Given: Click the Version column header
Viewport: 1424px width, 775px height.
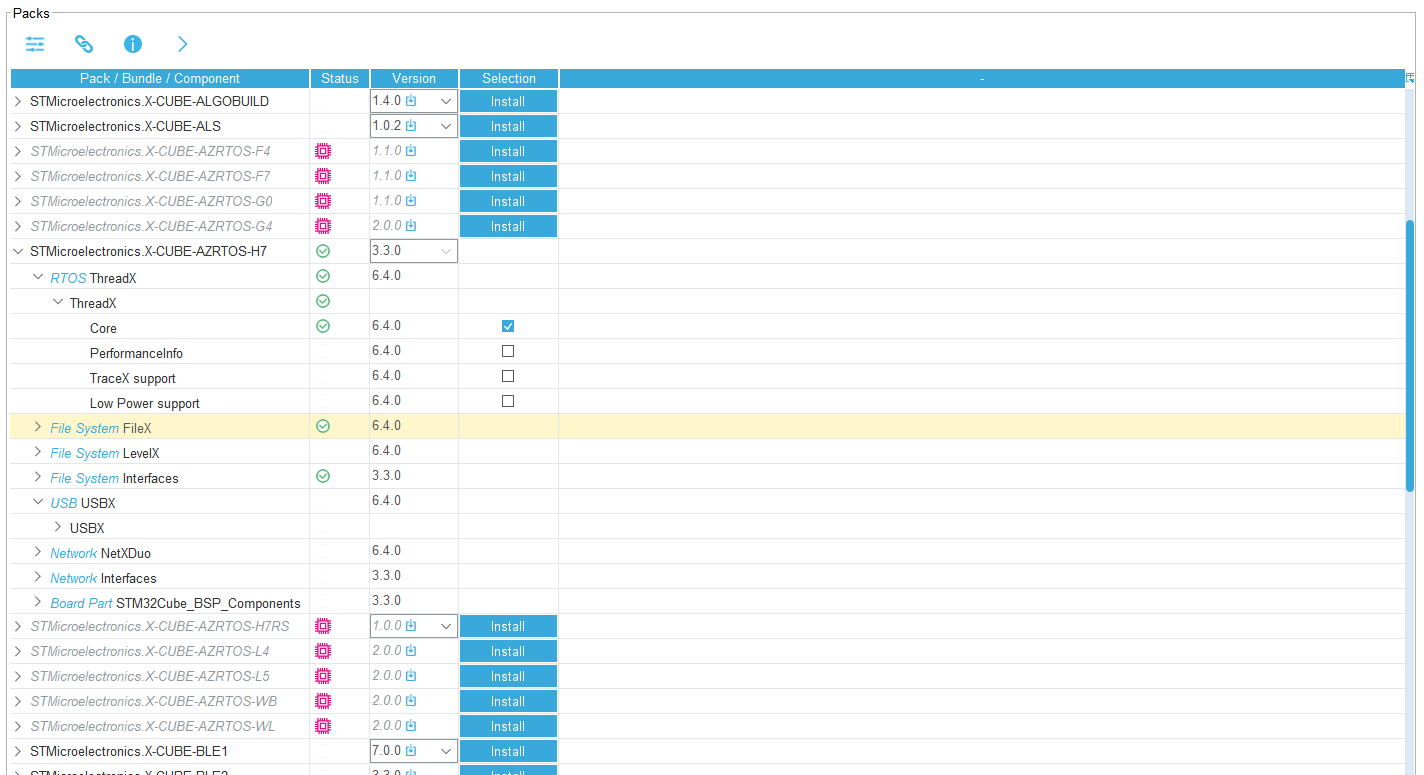Looking at the screenshot, I should pos(414,78).
